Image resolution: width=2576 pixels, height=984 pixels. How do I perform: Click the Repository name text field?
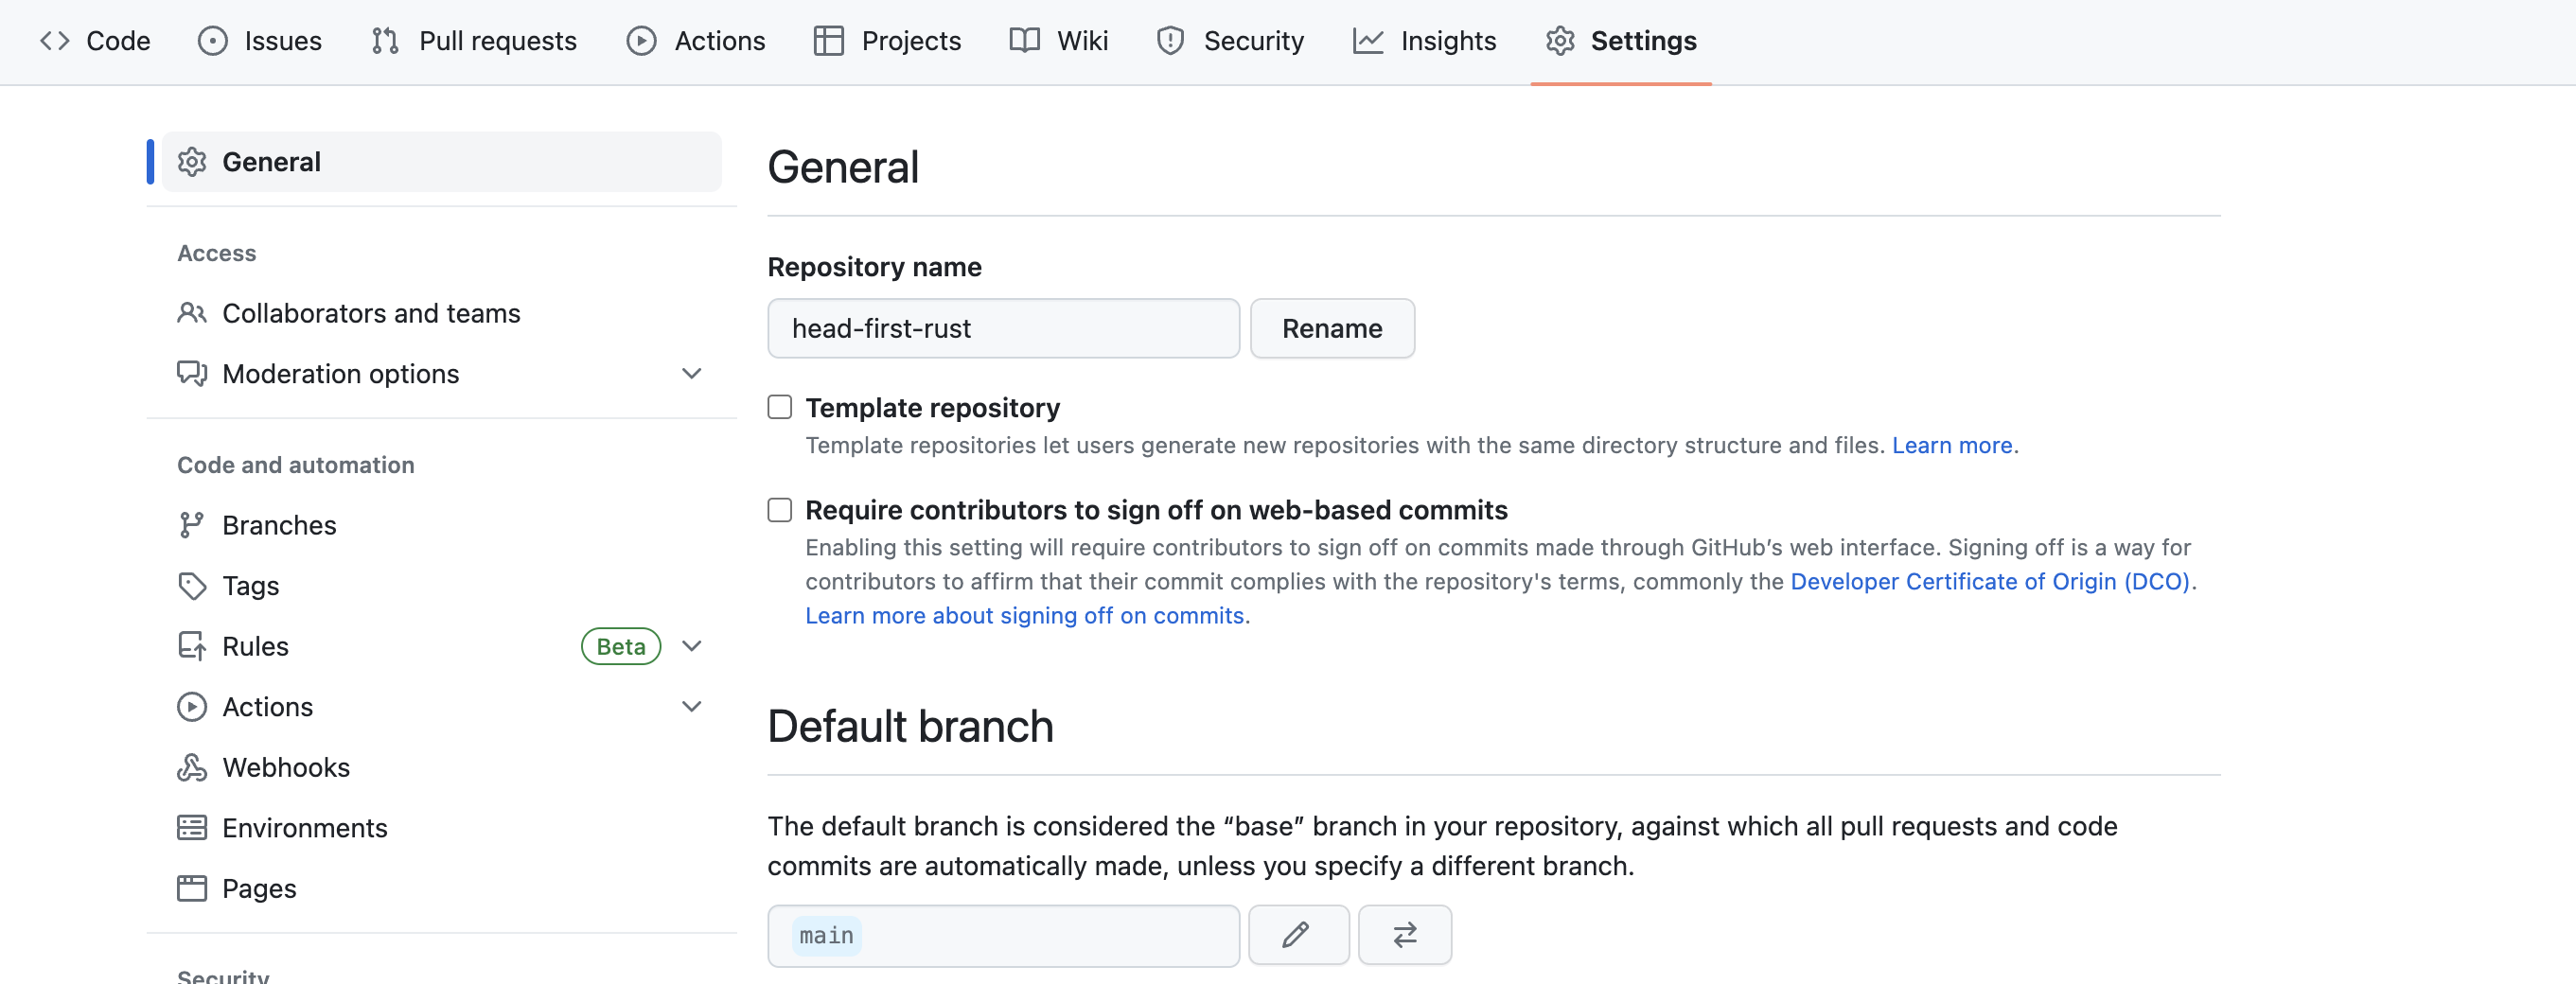[1003, 328]
